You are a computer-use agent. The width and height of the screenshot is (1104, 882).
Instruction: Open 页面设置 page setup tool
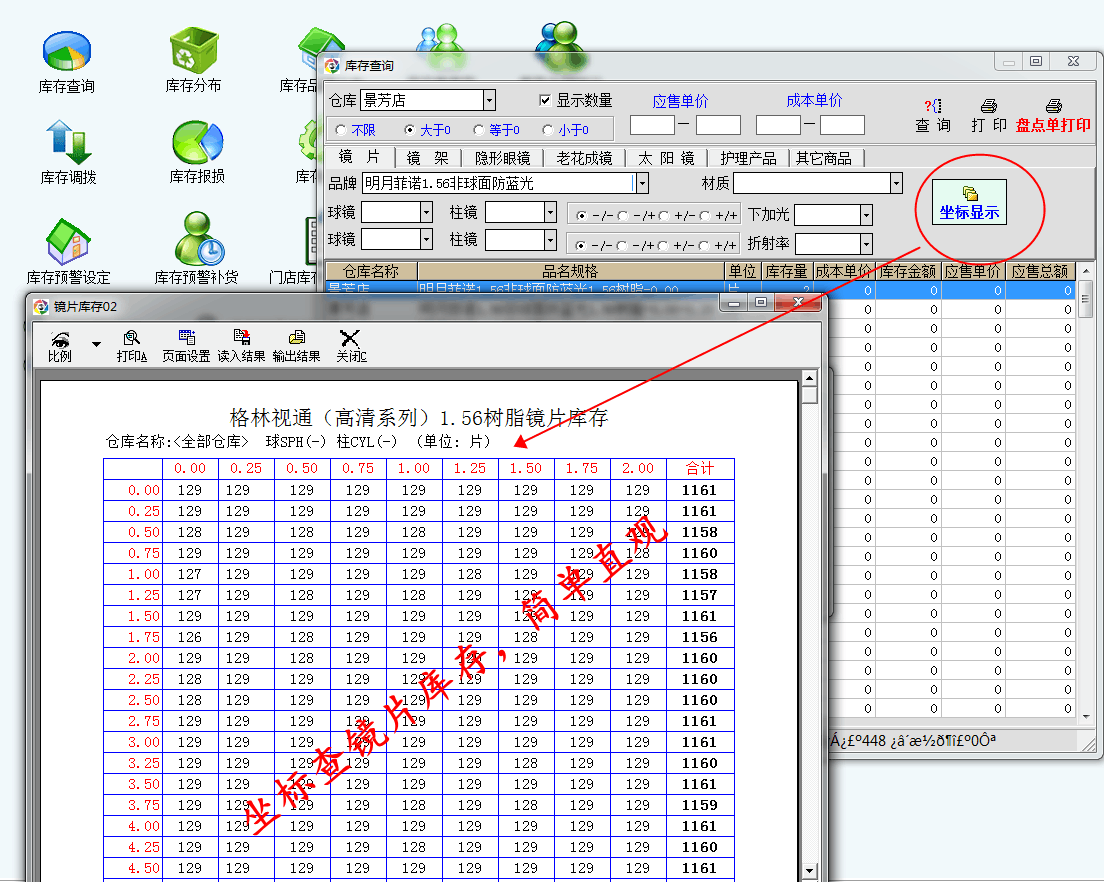point(186,345)
